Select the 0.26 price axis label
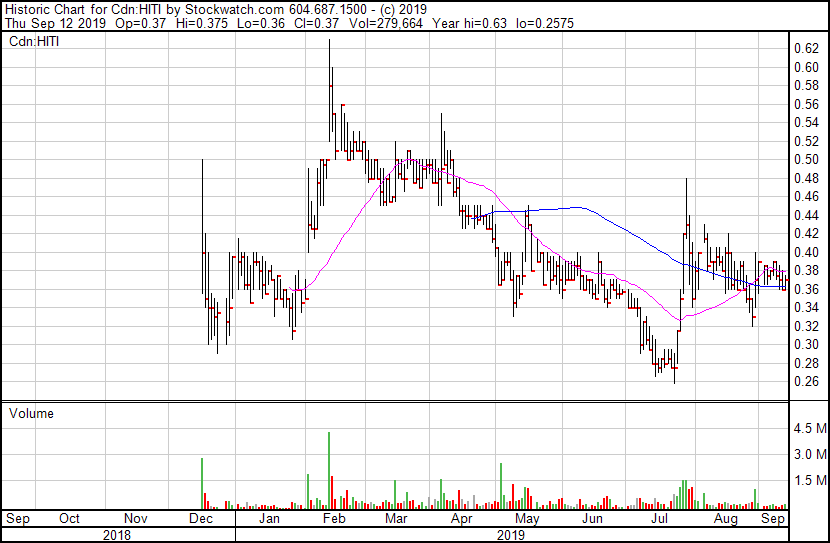The image size is (830, 543). 807,382
